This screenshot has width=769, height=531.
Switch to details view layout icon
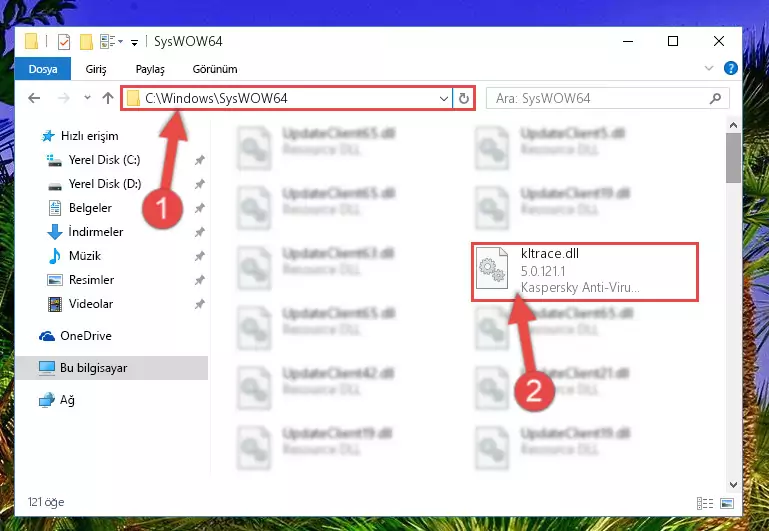coord(705,503)
